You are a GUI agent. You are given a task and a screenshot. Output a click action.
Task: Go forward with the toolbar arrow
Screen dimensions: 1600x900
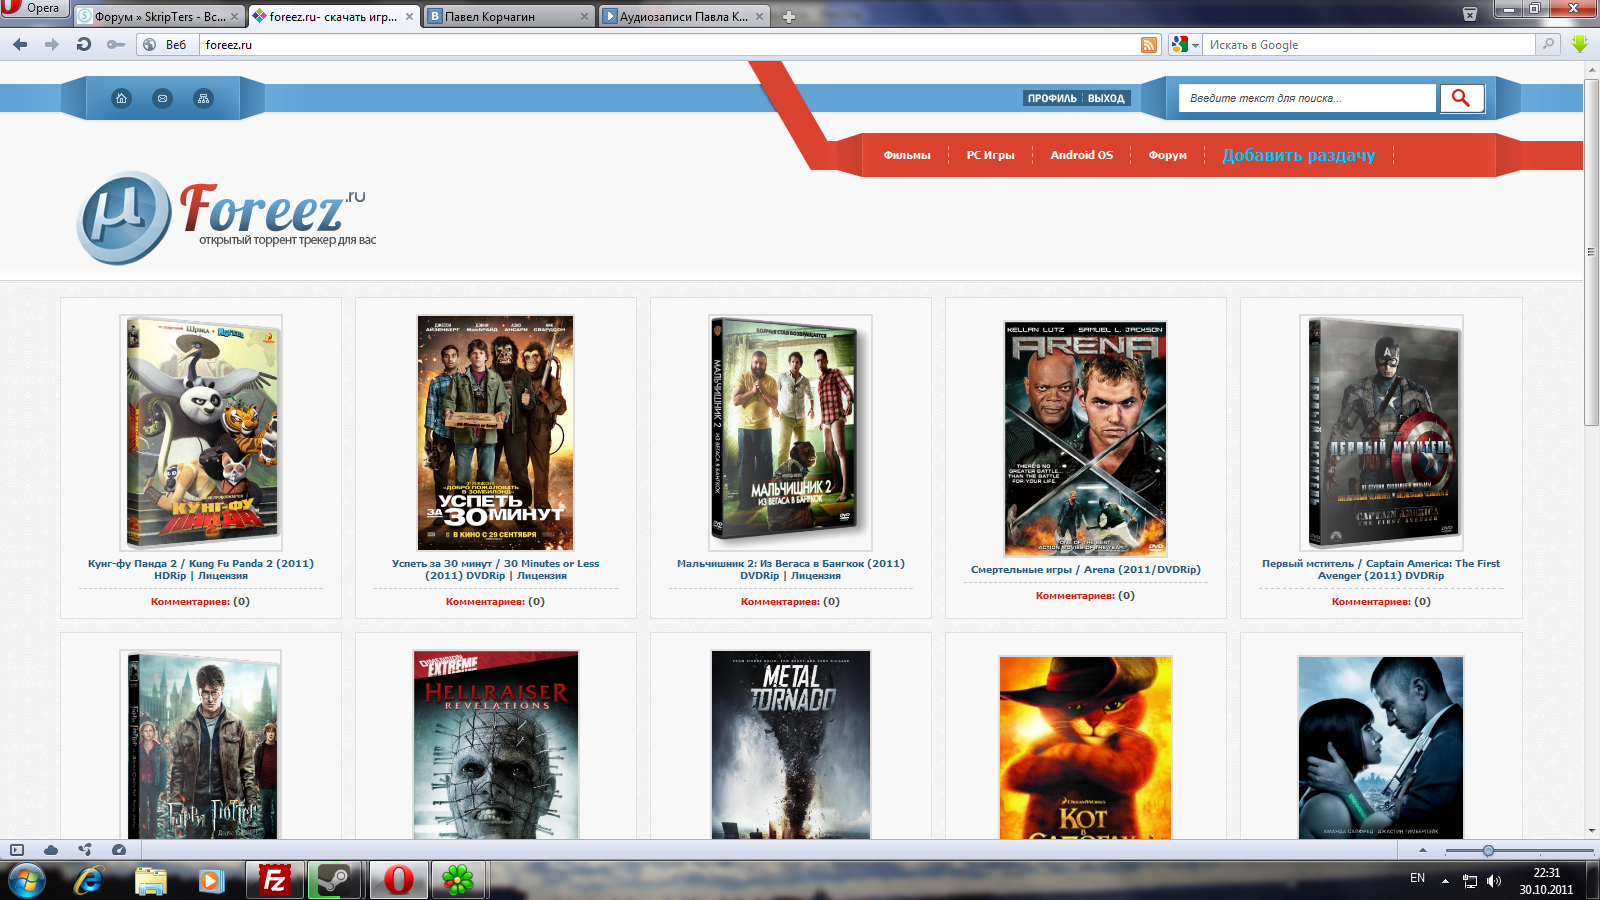[x=51, y=44]
